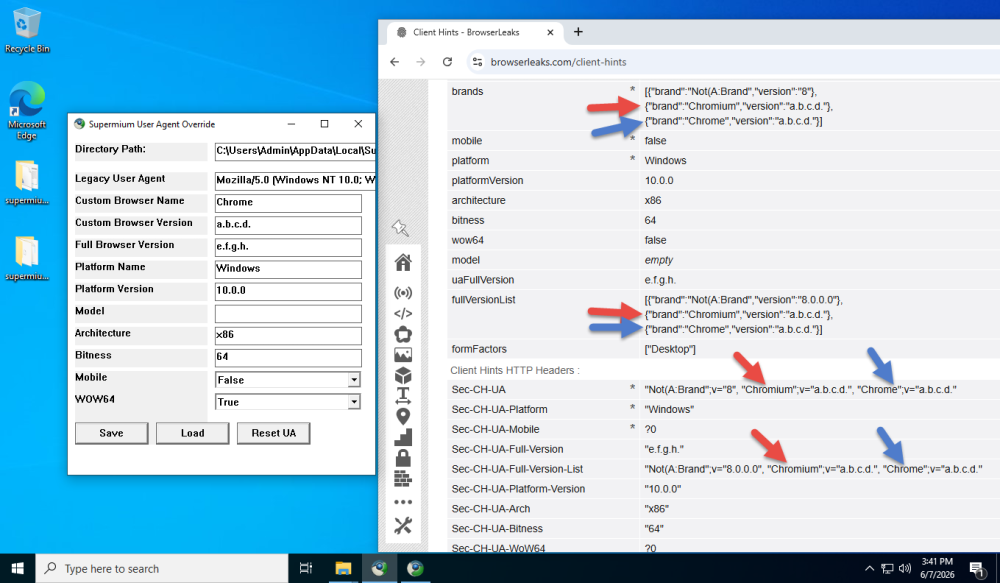Click the Platform Version field

coord(288,291)
